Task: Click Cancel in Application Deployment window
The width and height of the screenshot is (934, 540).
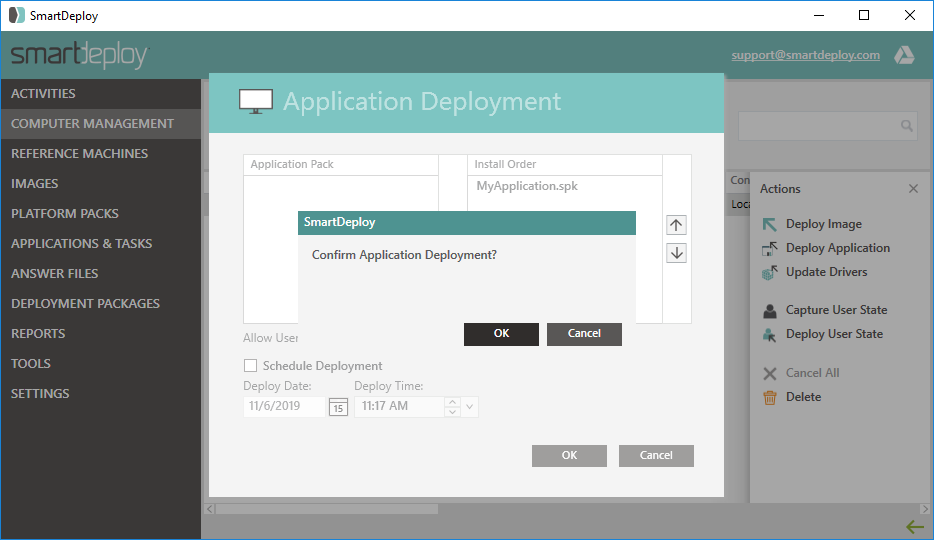Action: tap(656, 455)
